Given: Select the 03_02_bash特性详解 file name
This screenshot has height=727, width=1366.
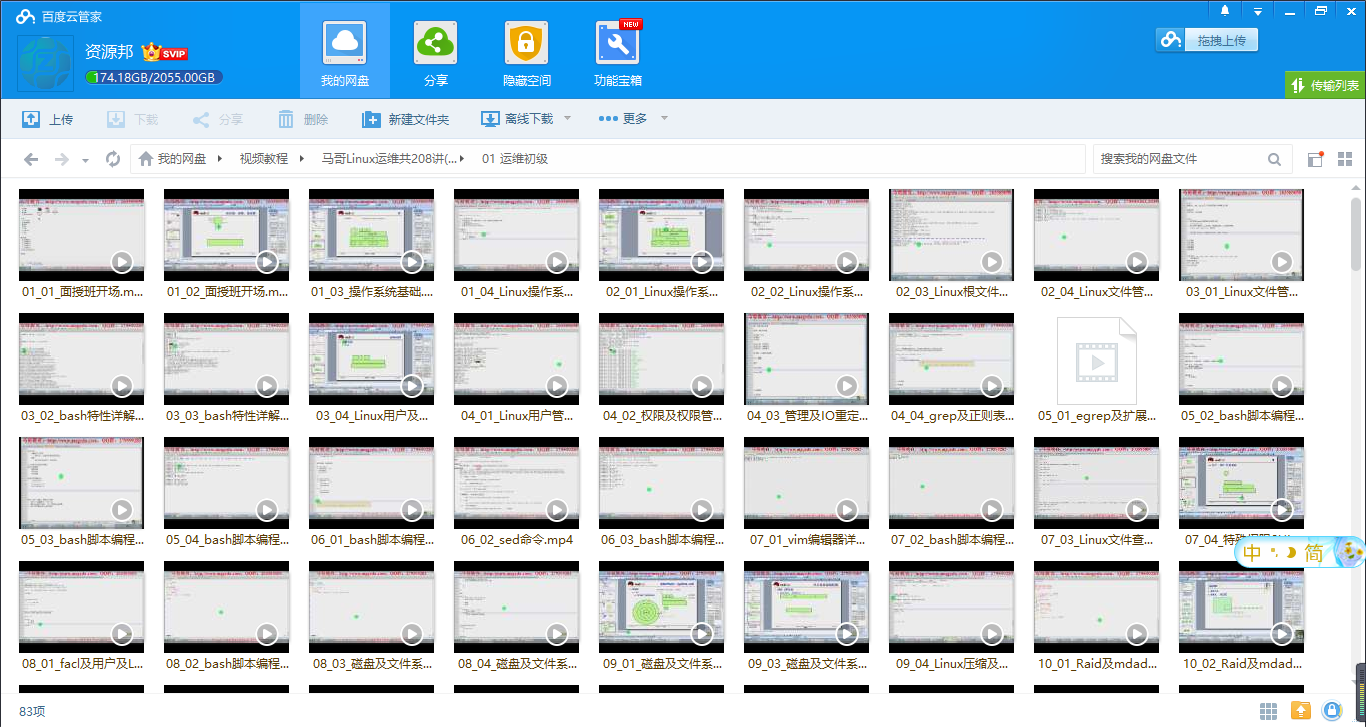Looking at the screenshot, I should pos(82,416).
